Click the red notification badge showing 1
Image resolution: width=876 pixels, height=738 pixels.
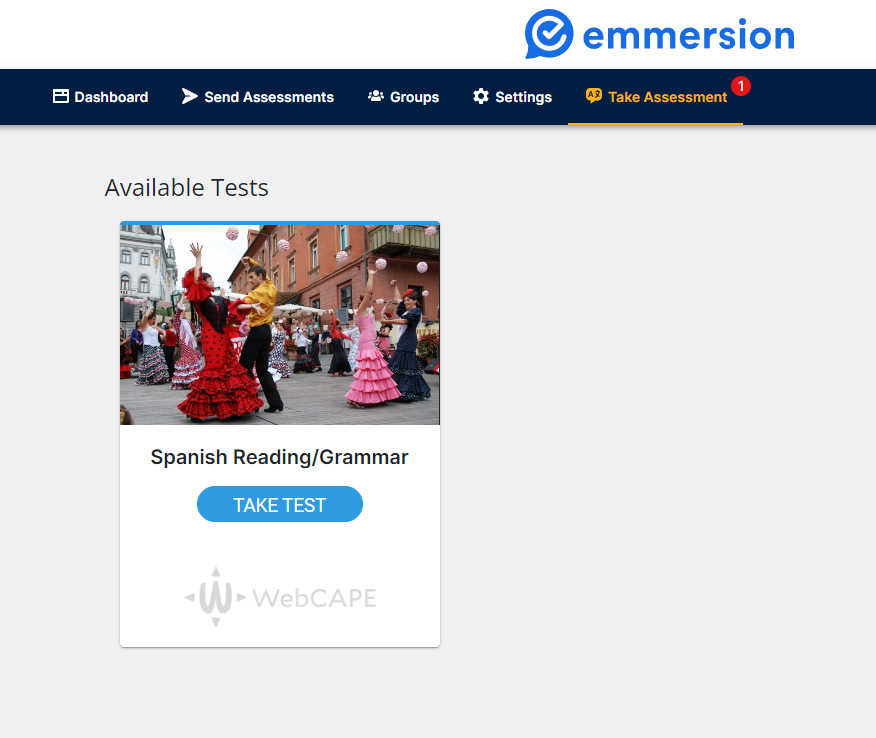[741, 86]
